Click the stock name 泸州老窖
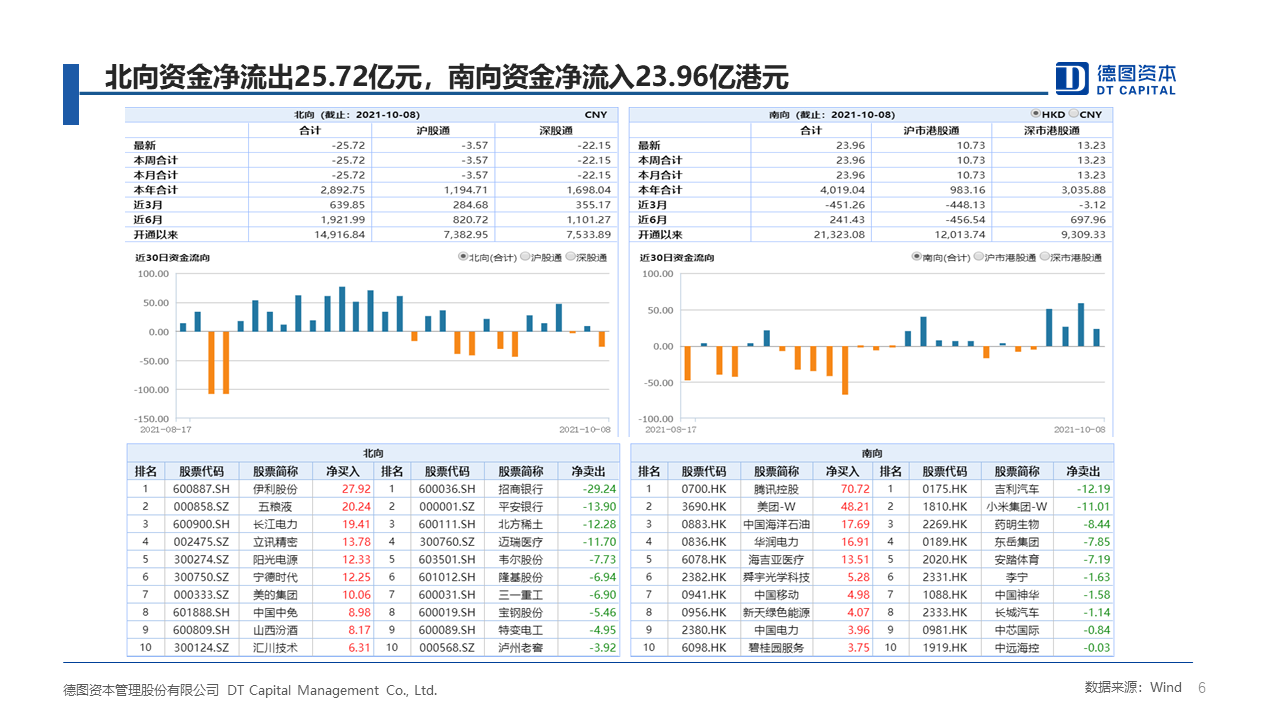This screenshot has width=1280, height=720. pyautogui.click(x=520, y=648)
